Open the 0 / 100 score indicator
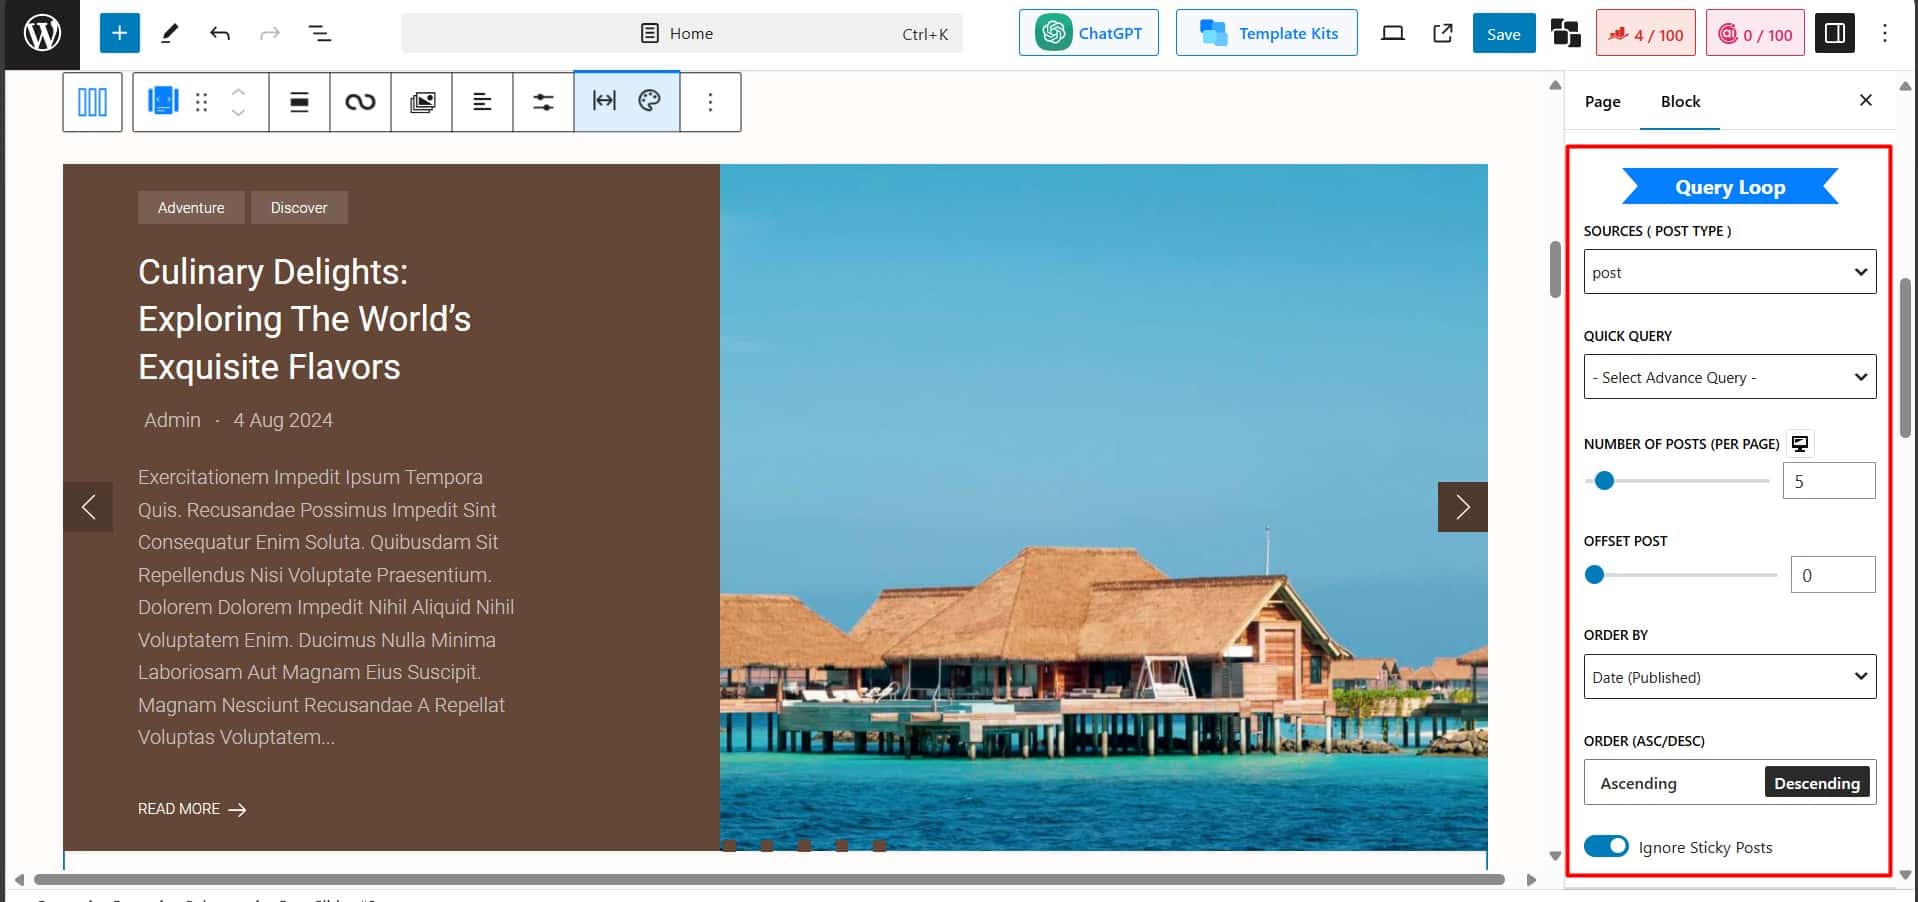The height and width of the screenshot is (902, 1918). pyautogui.click(x=1755, y=34)
